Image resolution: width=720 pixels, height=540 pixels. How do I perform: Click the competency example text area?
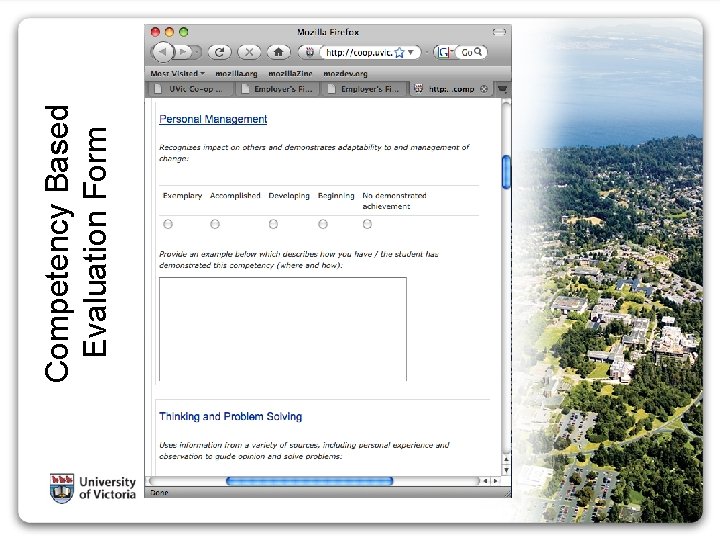(x=283, y=329)
